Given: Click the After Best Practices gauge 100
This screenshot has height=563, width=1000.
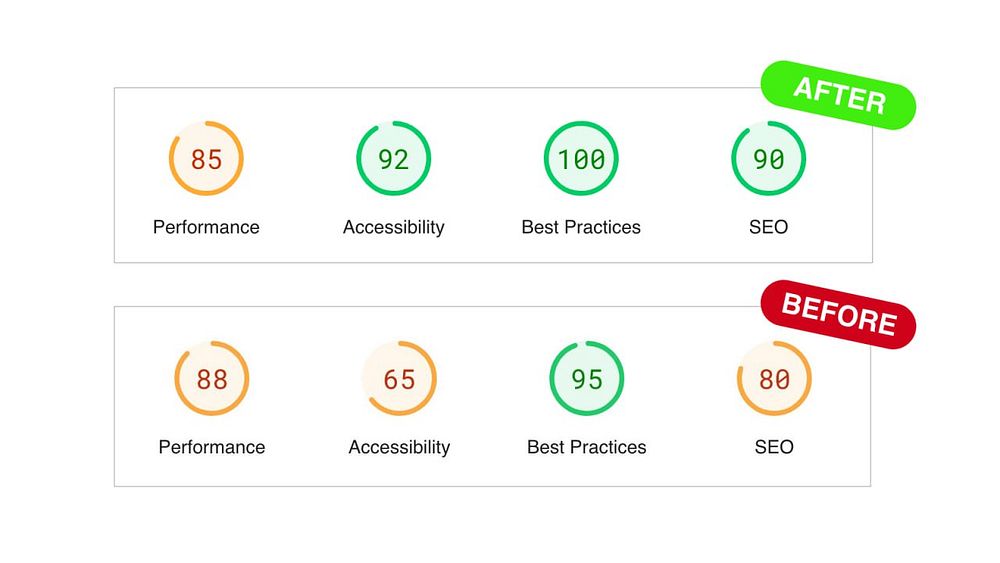Looking at the screenshot, I should pyautogui.click(x=581, y=158).
